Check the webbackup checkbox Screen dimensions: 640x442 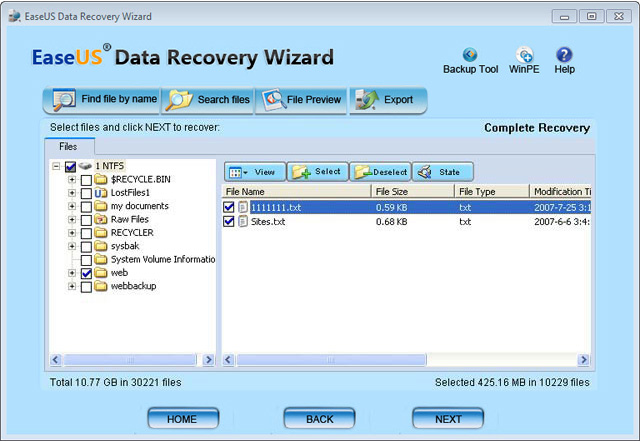(x=86, y=287)
